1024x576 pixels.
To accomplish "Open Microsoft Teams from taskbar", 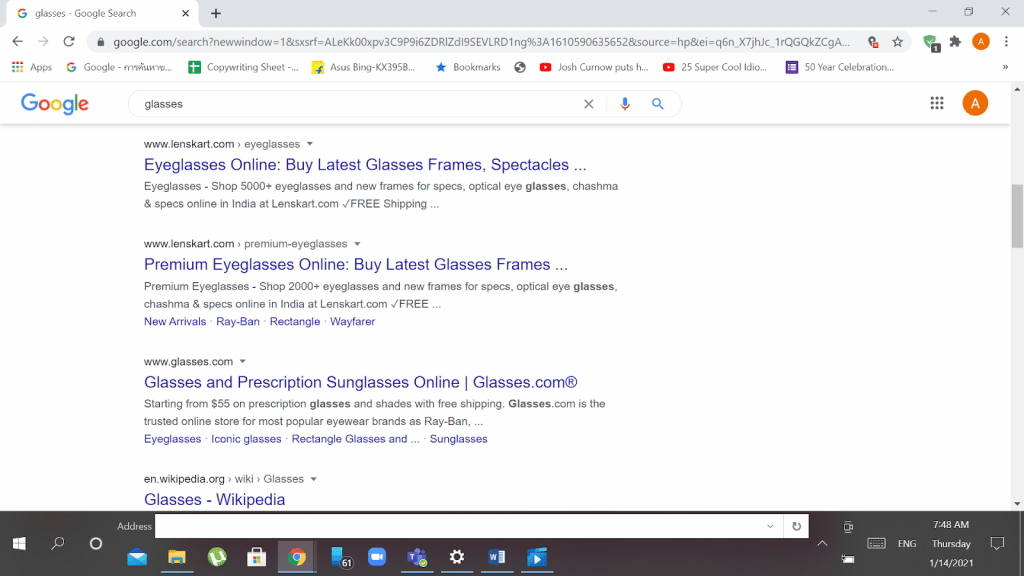I will [417, 558].
